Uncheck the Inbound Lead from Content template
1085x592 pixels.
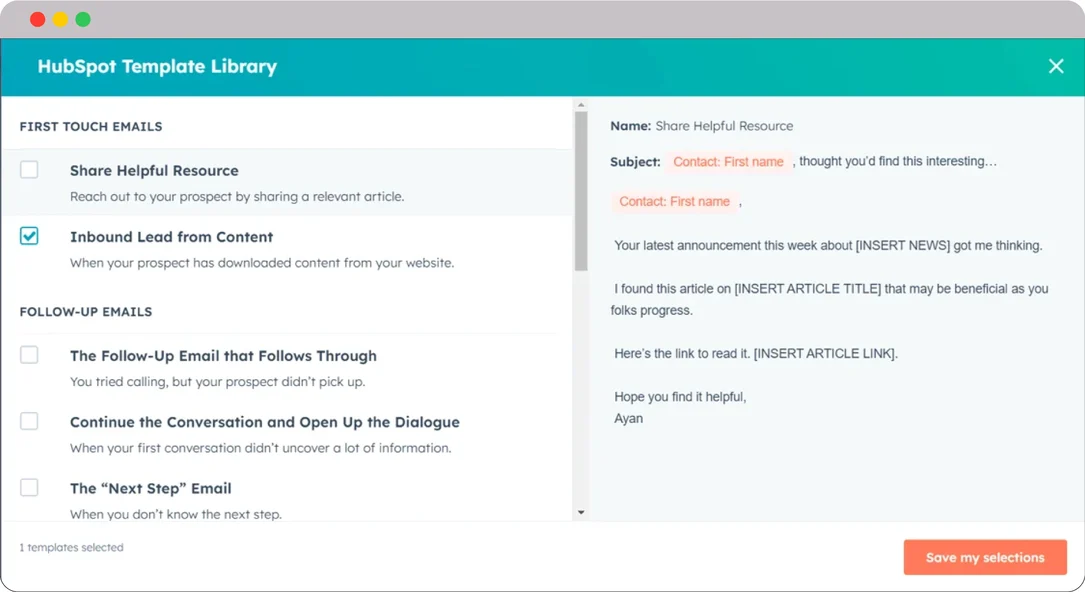tap(28, 236)
